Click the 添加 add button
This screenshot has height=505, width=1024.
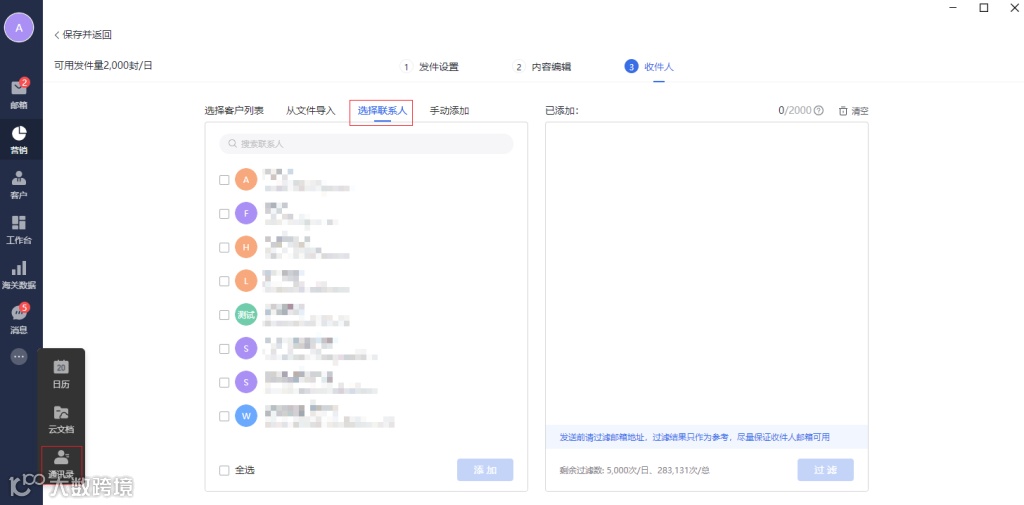[485, 470]
